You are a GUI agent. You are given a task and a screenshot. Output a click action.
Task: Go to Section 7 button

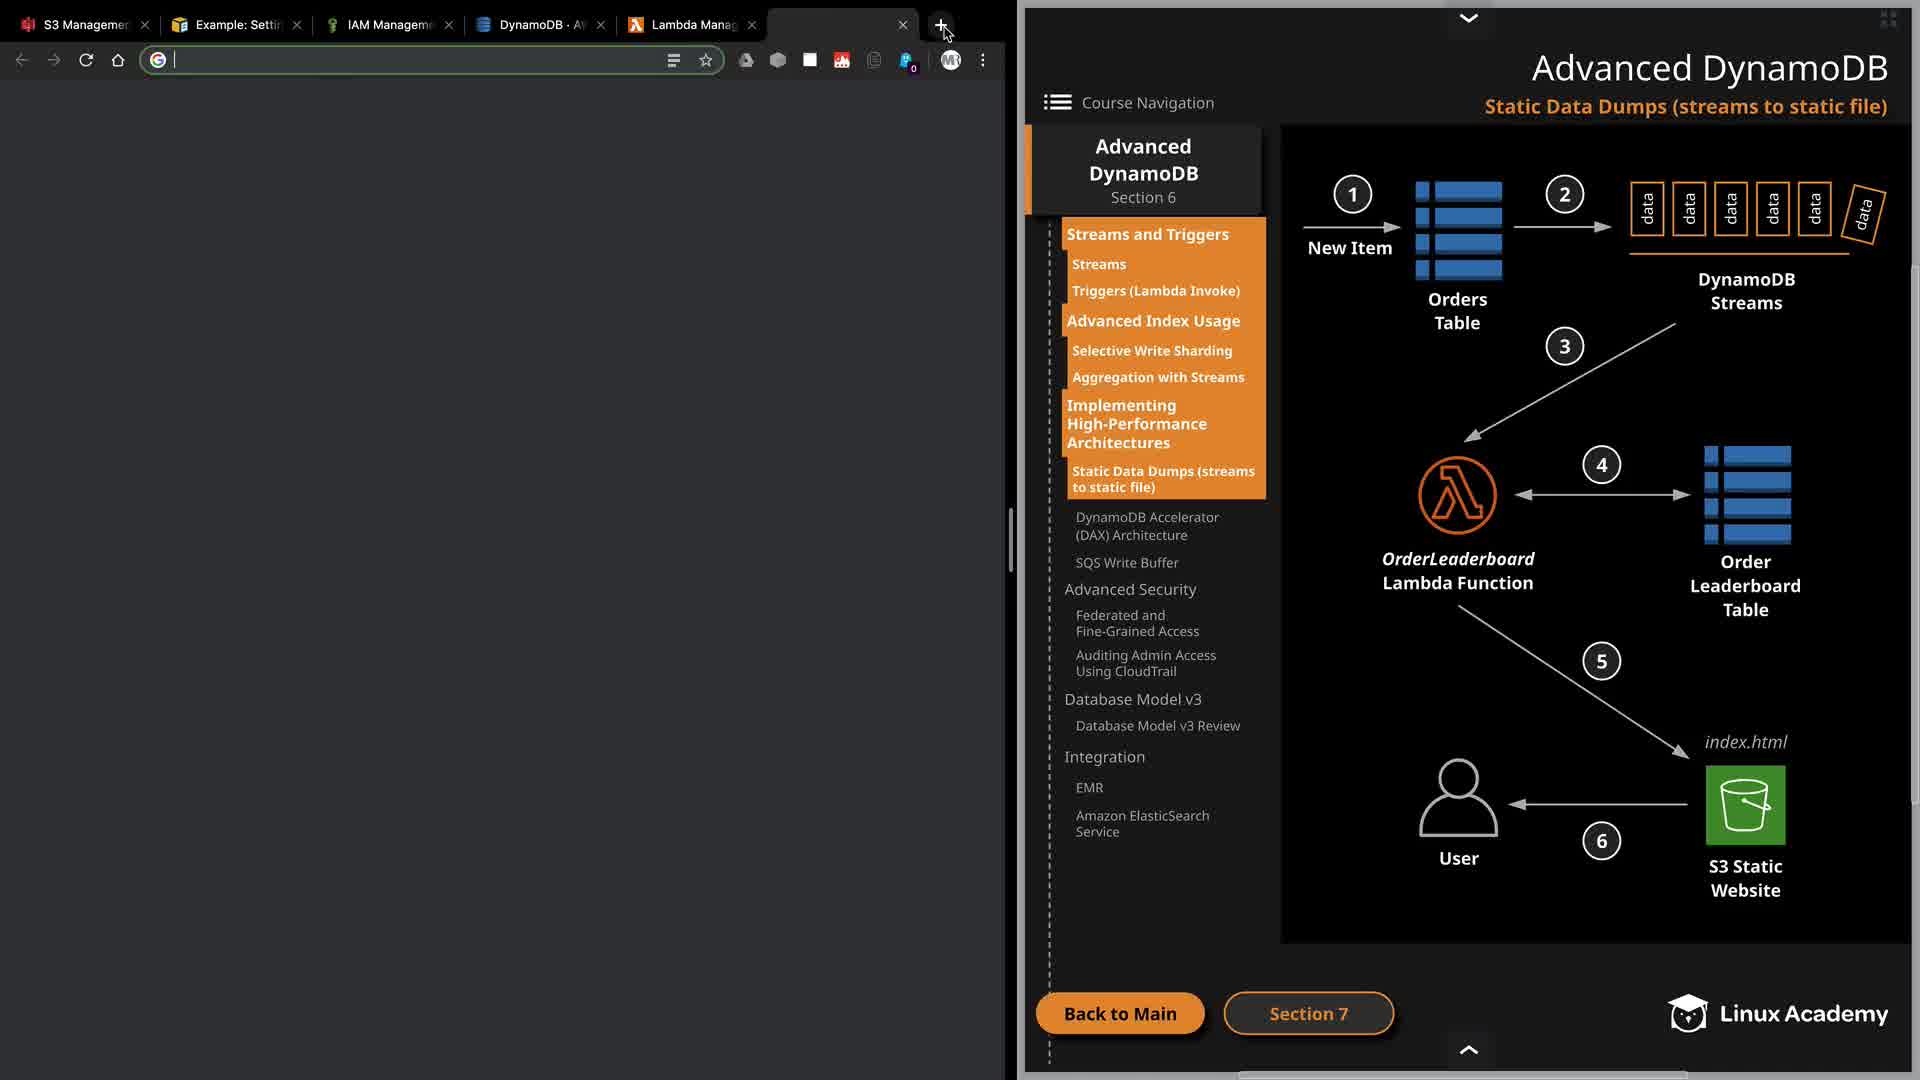(x=1308, y=1014)
